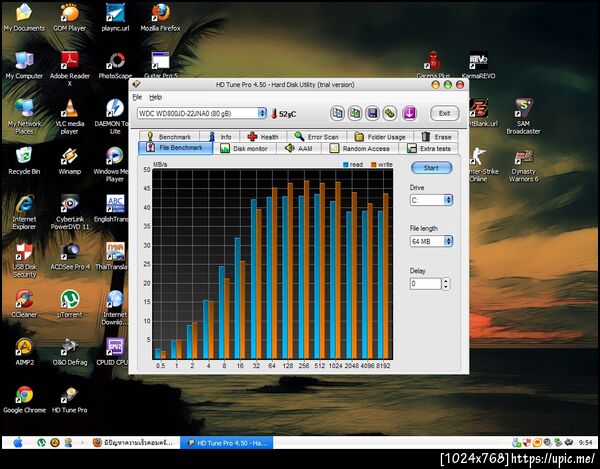Select the µTorrent desktop shortcut
Viewport: 600px width, 469px height.
[70, 301]
